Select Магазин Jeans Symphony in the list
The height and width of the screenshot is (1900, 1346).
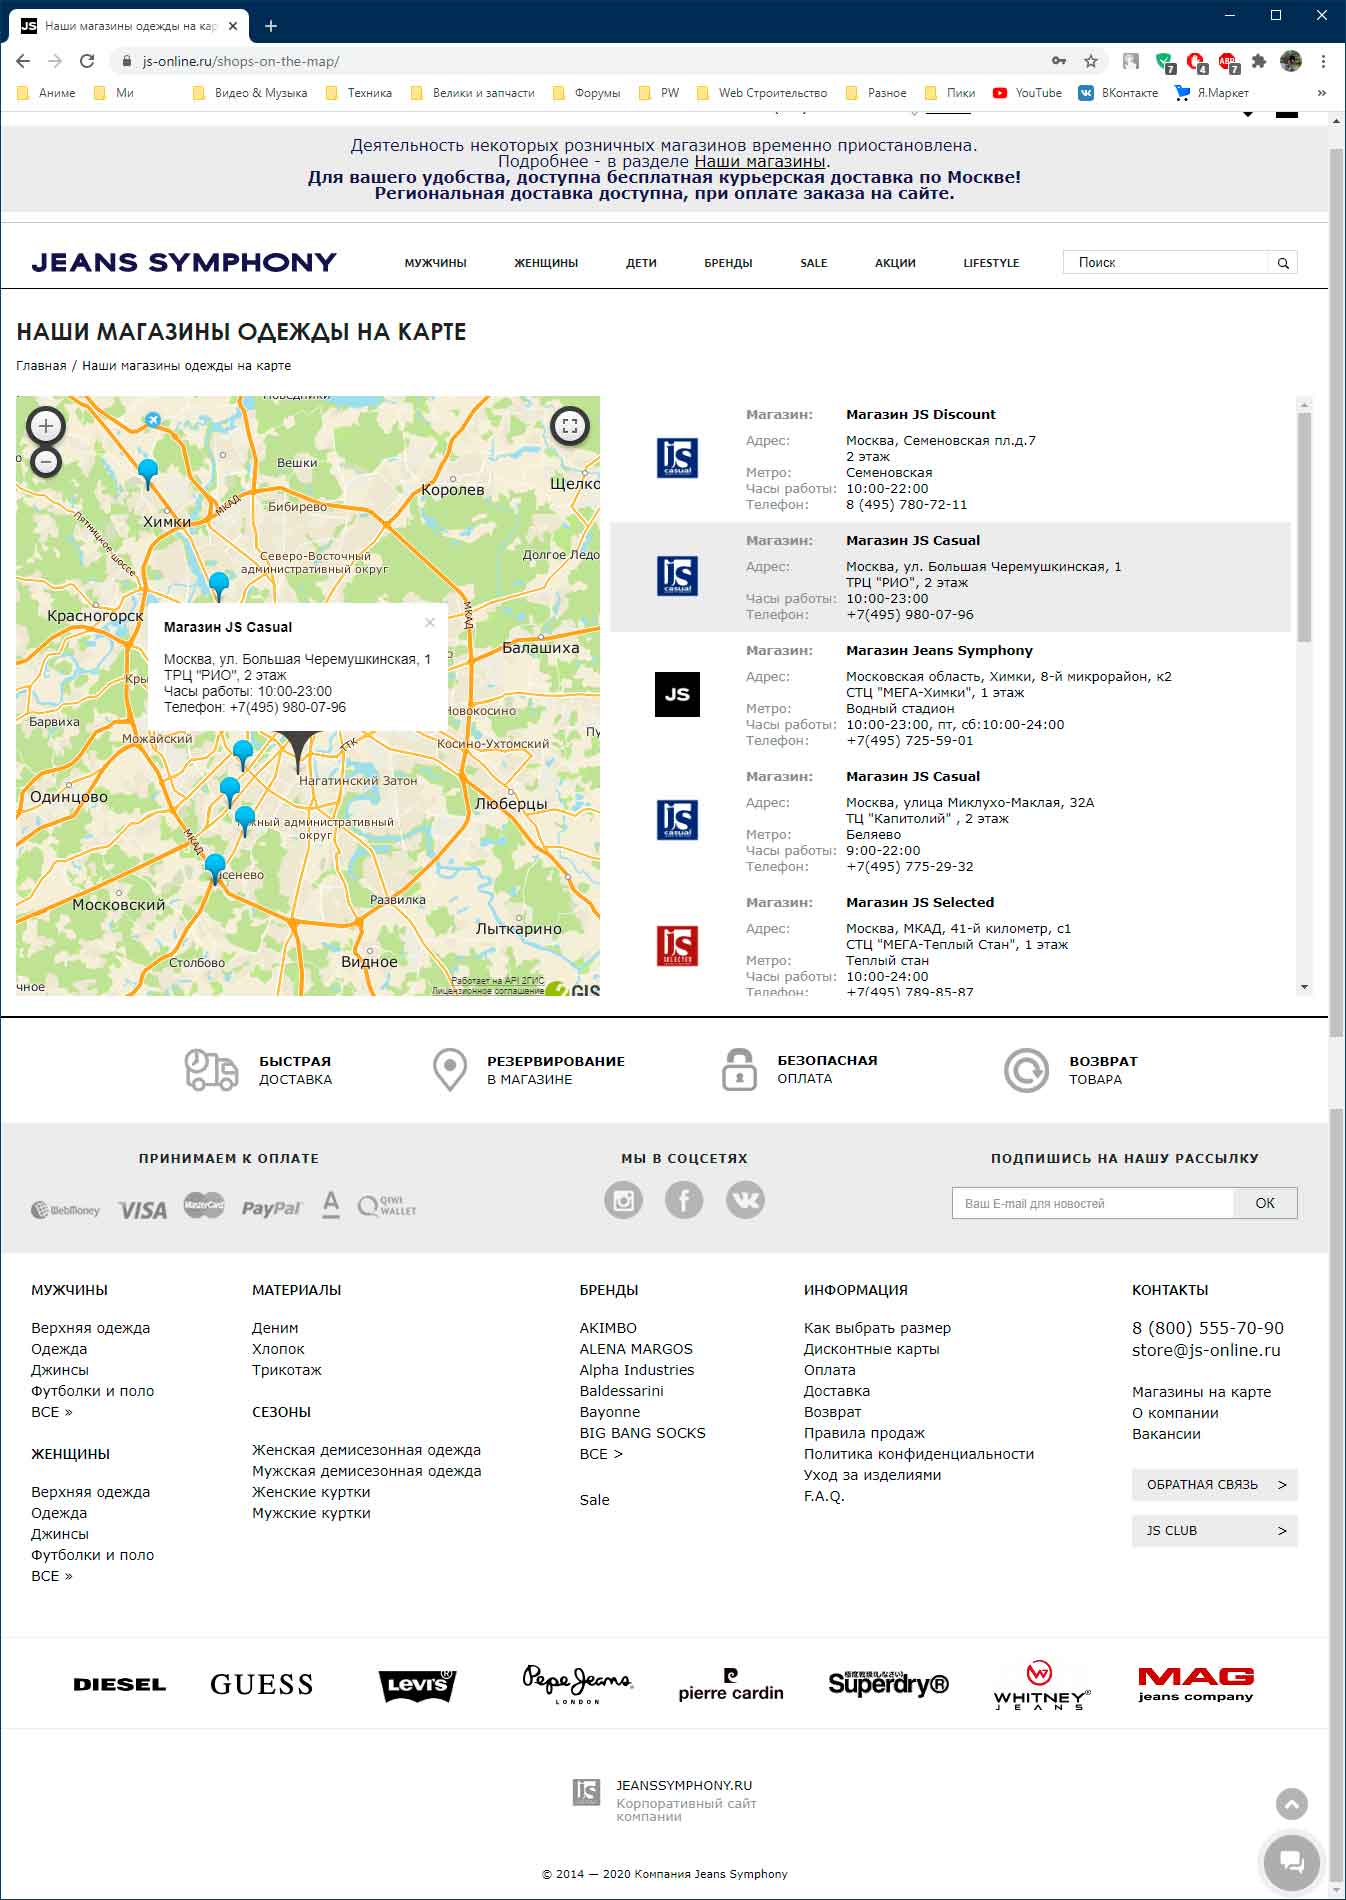950,695
